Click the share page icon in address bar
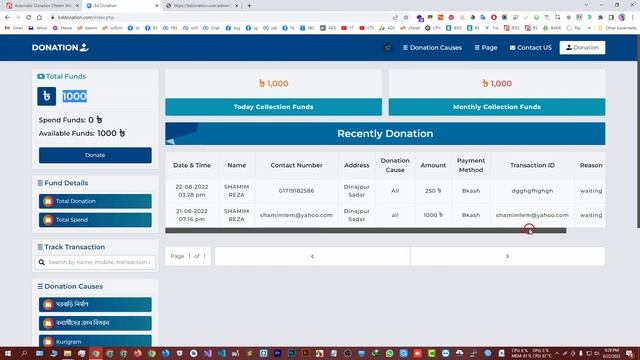 [x=395, y=18]
